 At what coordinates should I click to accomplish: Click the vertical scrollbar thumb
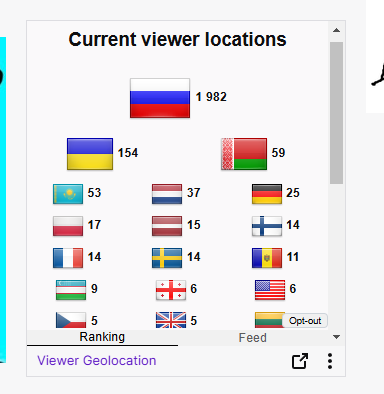[336, 113]
